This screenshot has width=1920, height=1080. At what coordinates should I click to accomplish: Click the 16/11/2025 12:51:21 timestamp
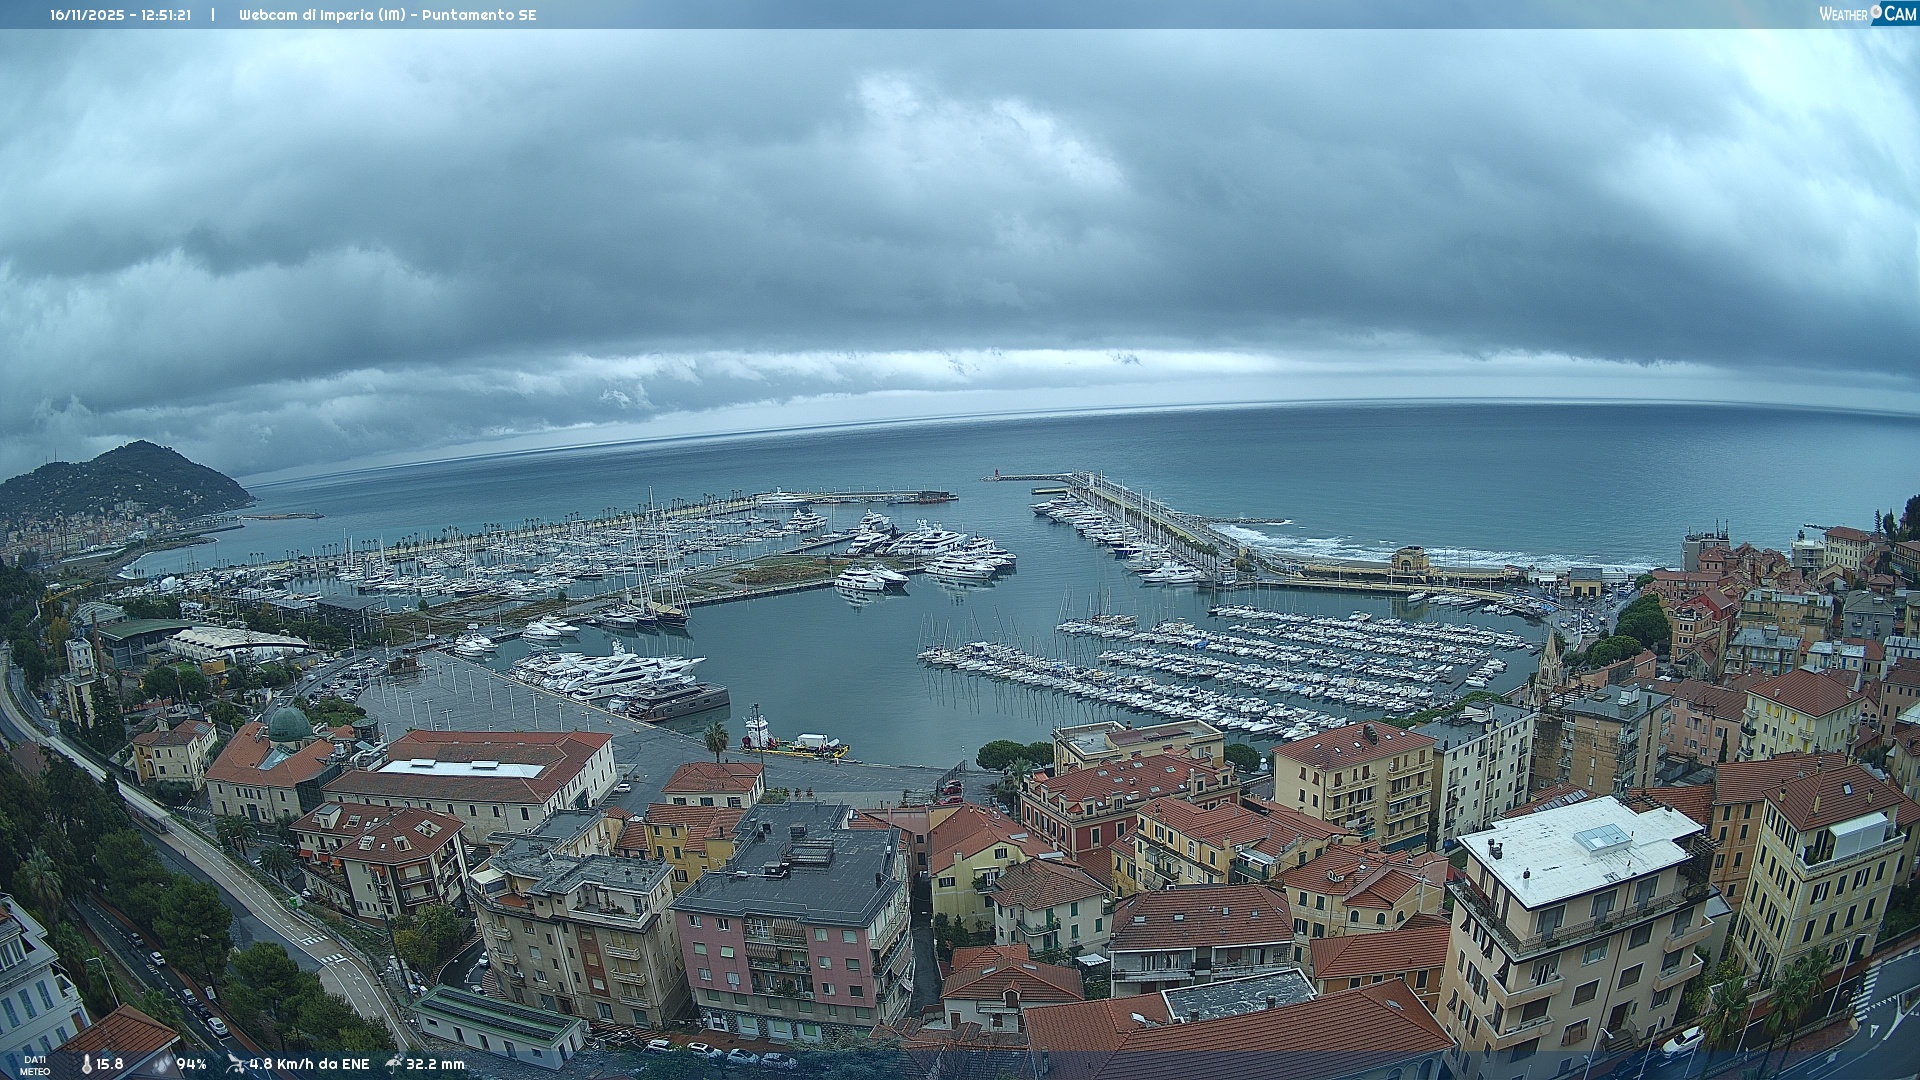tap(121, 15)
